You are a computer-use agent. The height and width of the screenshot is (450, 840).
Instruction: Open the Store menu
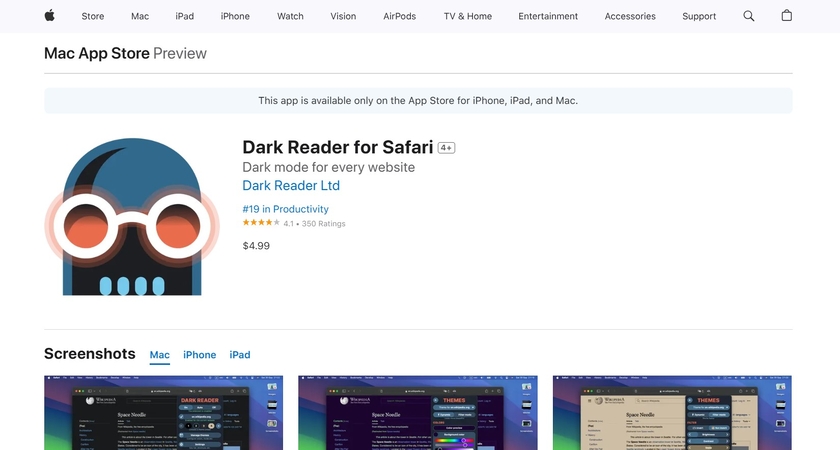tap(93, 16)
